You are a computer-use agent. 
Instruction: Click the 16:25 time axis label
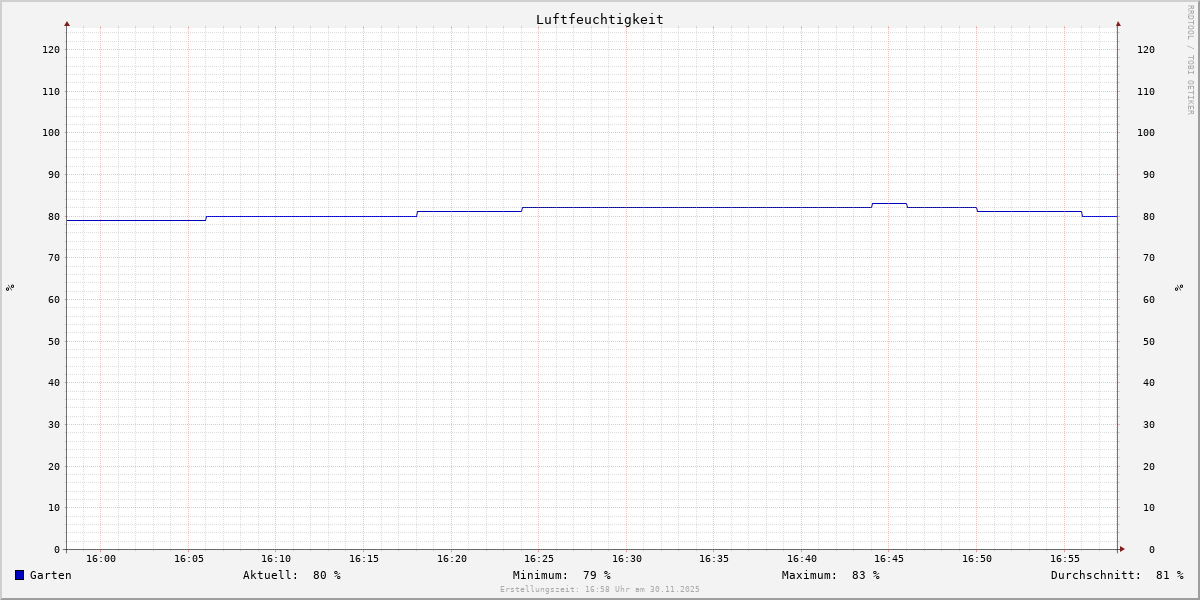[x=539, y=558]
